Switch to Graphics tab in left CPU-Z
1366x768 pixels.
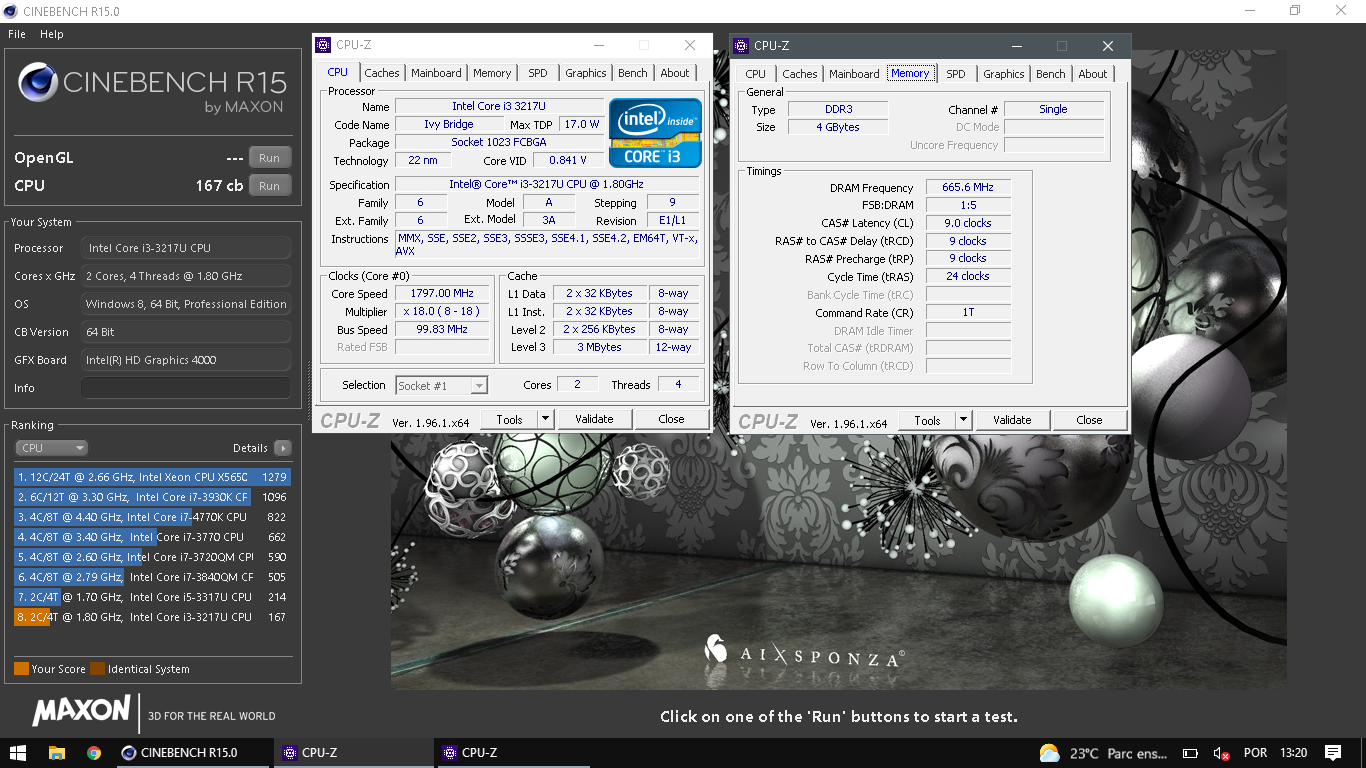point(586,73)
